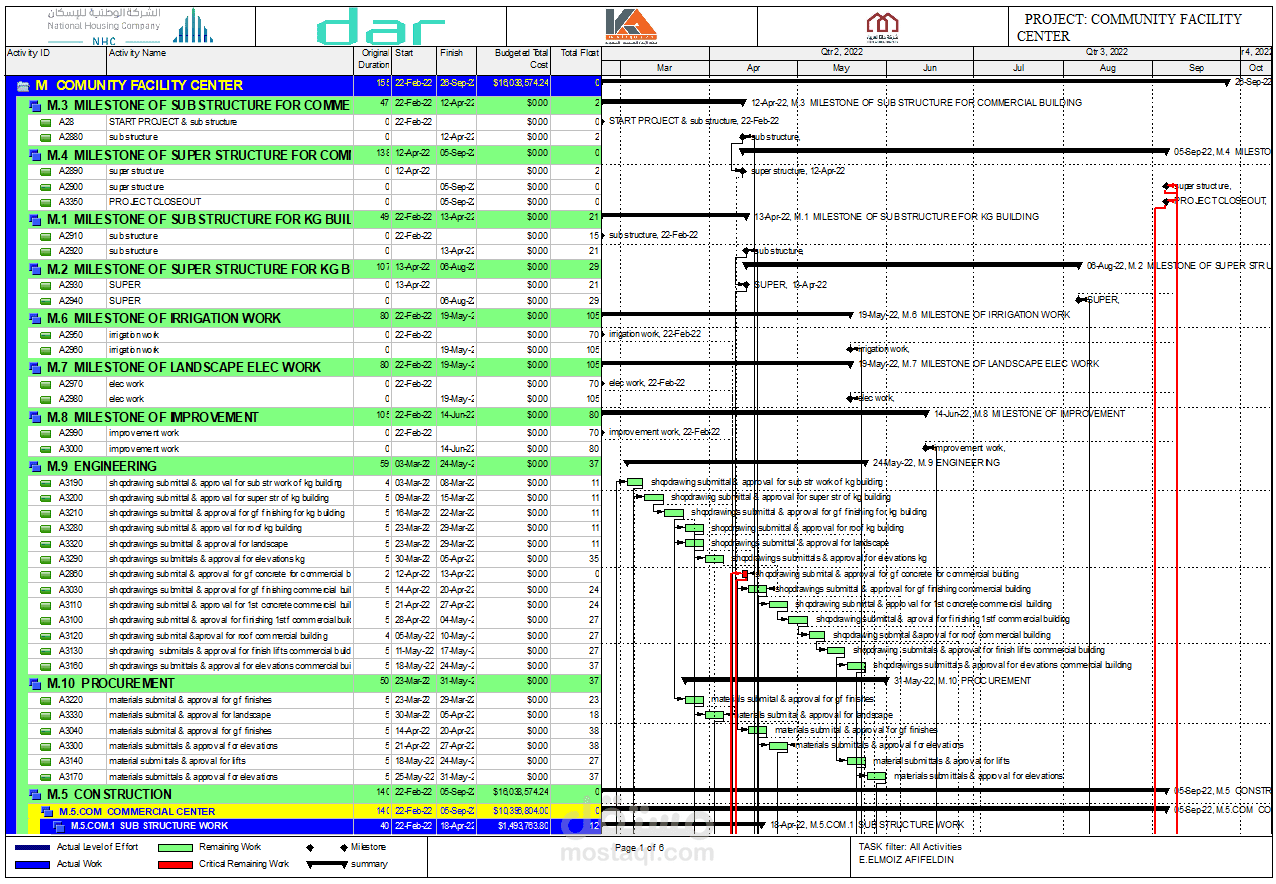Click the activity icon for row A3350
This screenshot has height=884, width=1276.
click(x=45, y=202)
